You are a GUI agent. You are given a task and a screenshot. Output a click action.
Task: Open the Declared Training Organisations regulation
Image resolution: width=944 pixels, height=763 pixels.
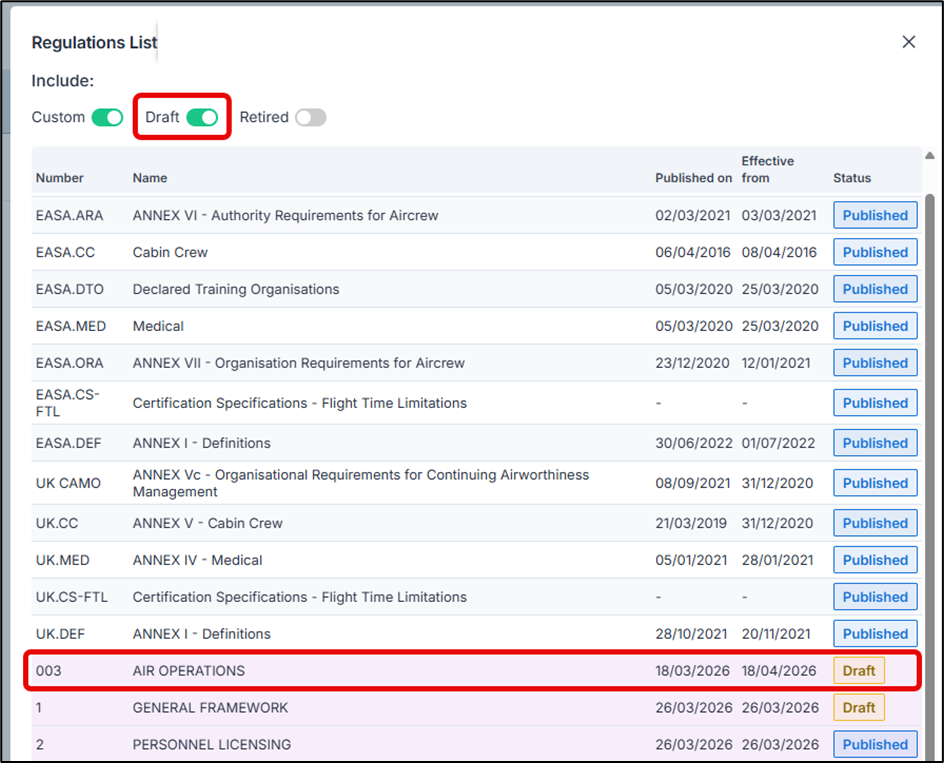[236, 289]
